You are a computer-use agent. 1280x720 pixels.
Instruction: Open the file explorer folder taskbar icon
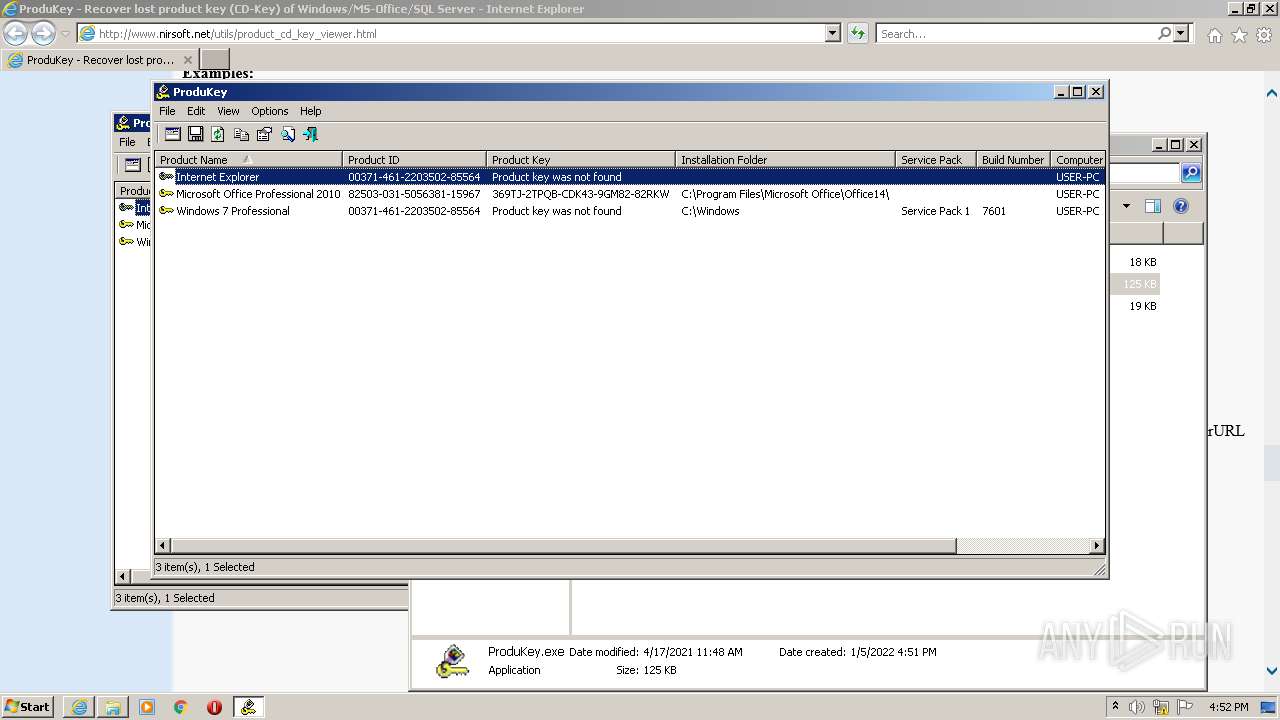click(113, 707)
